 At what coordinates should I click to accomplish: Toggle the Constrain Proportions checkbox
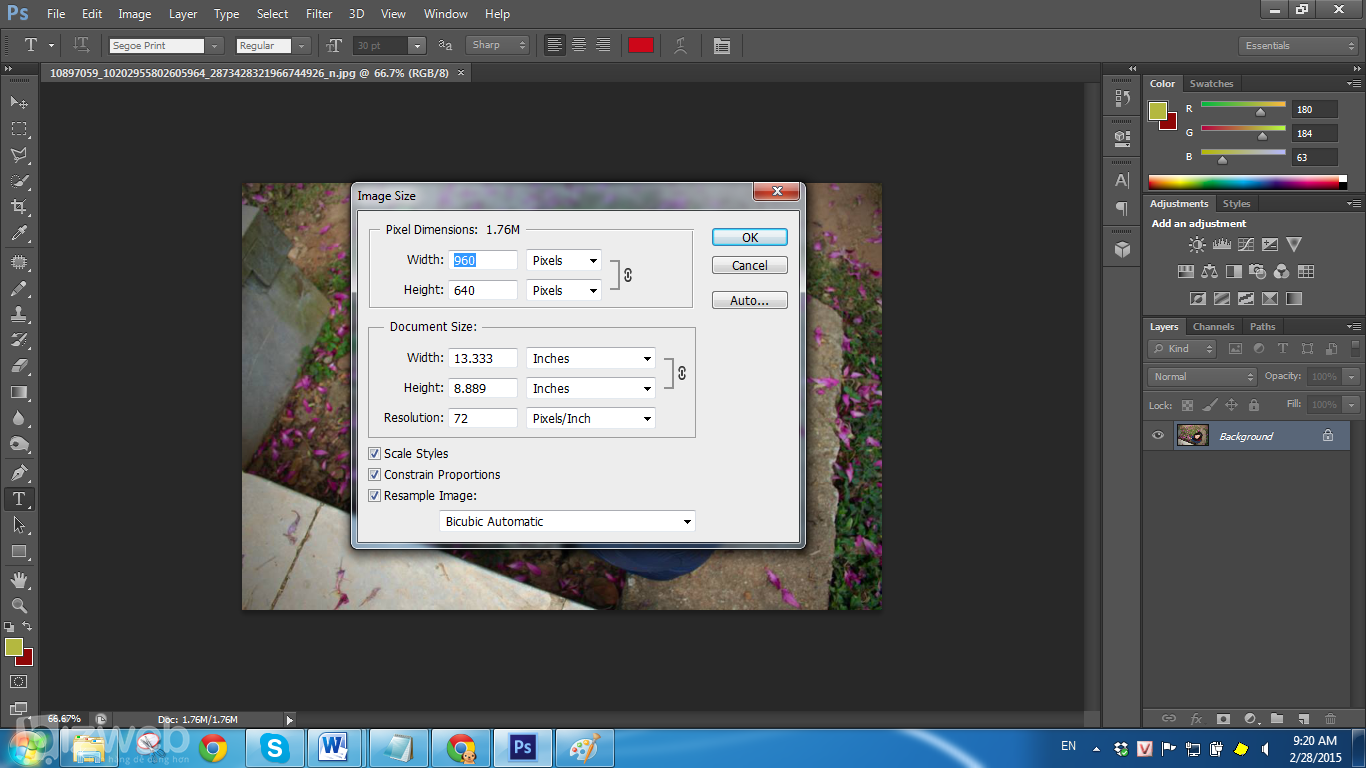(x=375, y=475)
